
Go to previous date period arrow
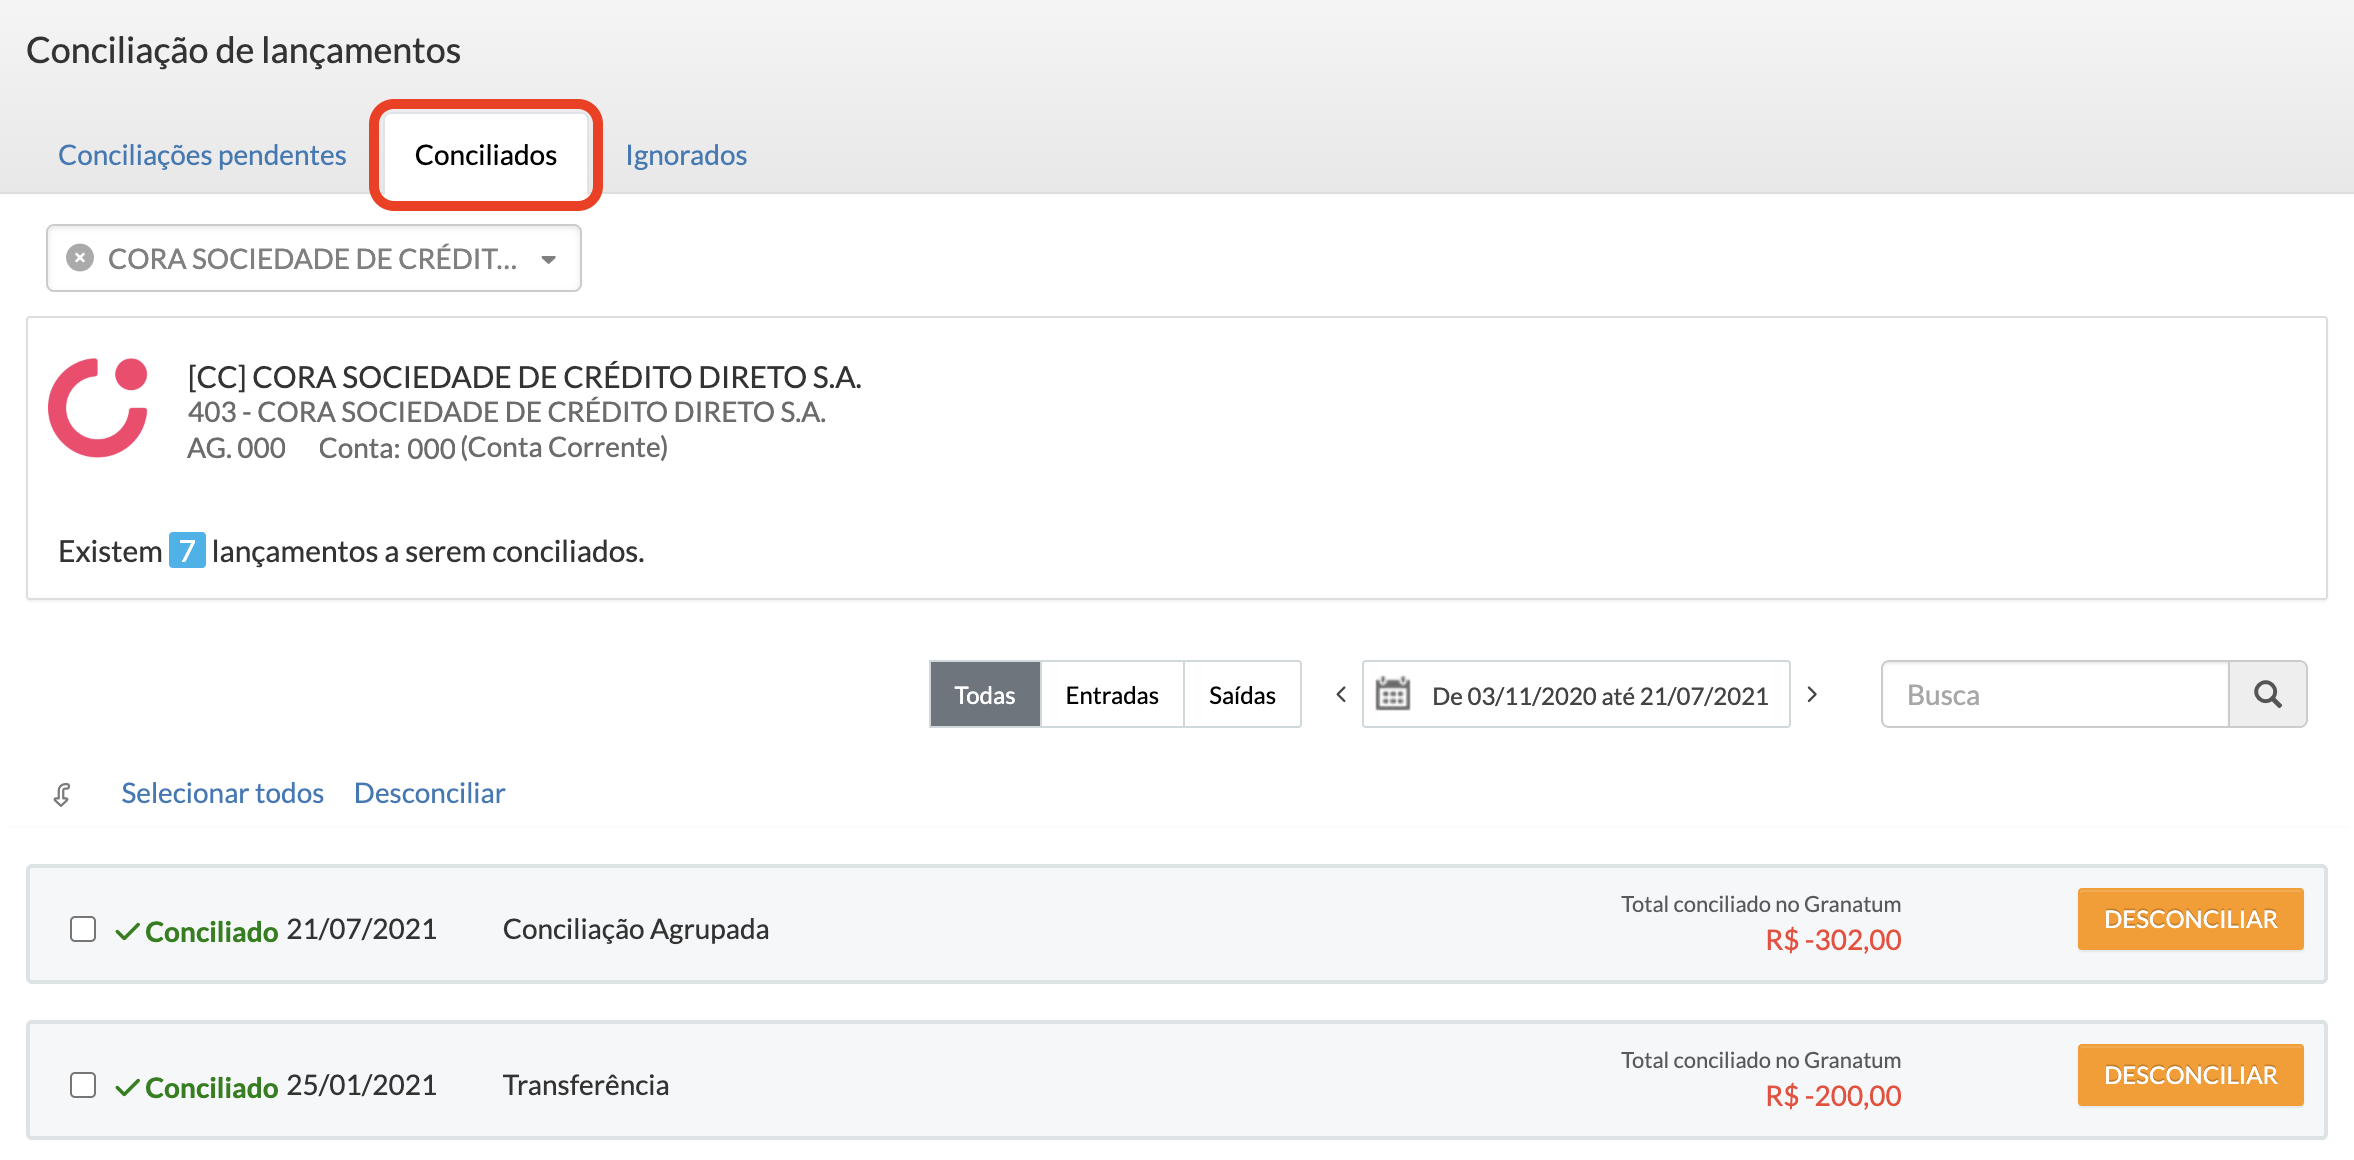point(1341,694)
